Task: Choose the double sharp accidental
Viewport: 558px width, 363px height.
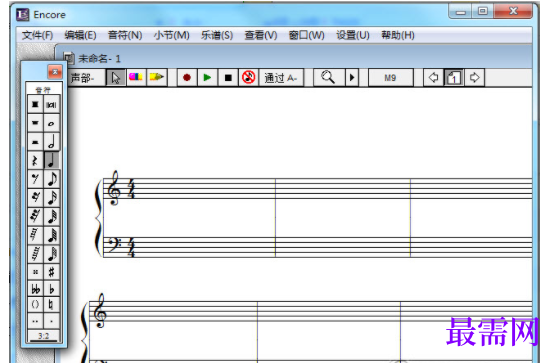Action: pyautogui.click(x=35, y=272)
